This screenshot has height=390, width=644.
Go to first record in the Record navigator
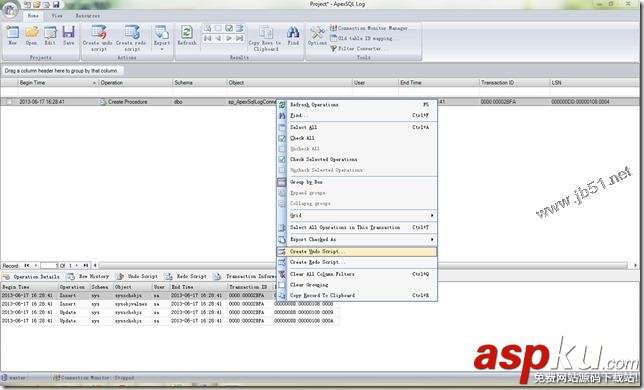(27, 266)
